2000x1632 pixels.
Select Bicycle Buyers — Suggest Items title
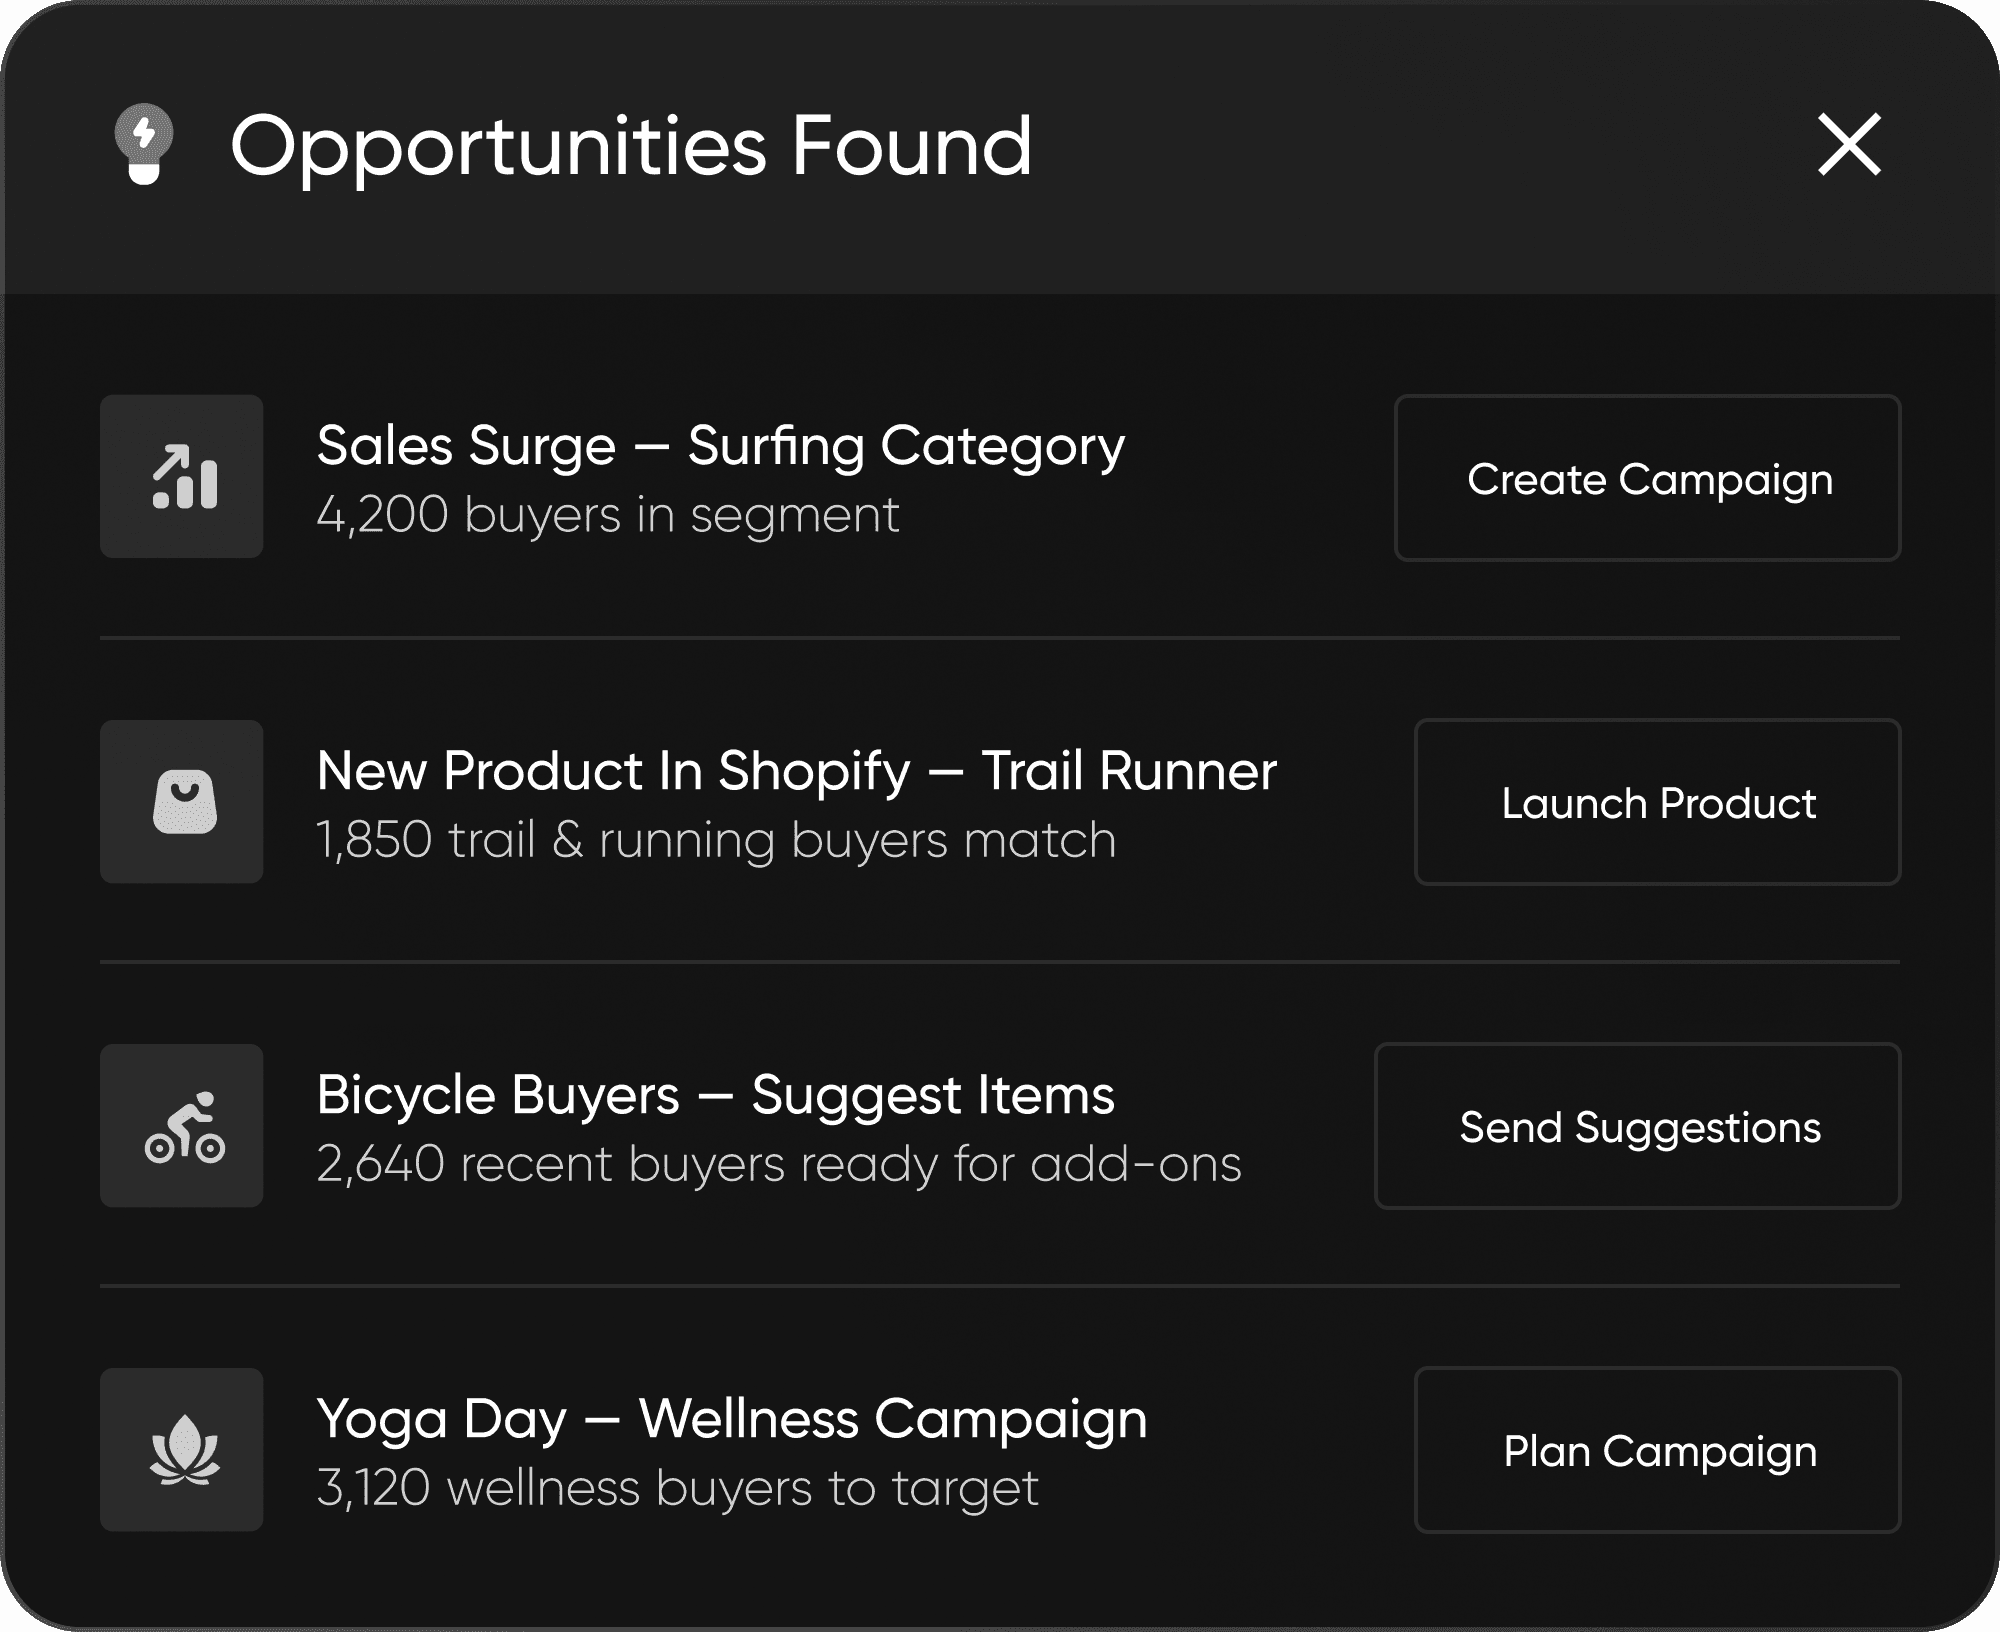[x=716, y=1095]
